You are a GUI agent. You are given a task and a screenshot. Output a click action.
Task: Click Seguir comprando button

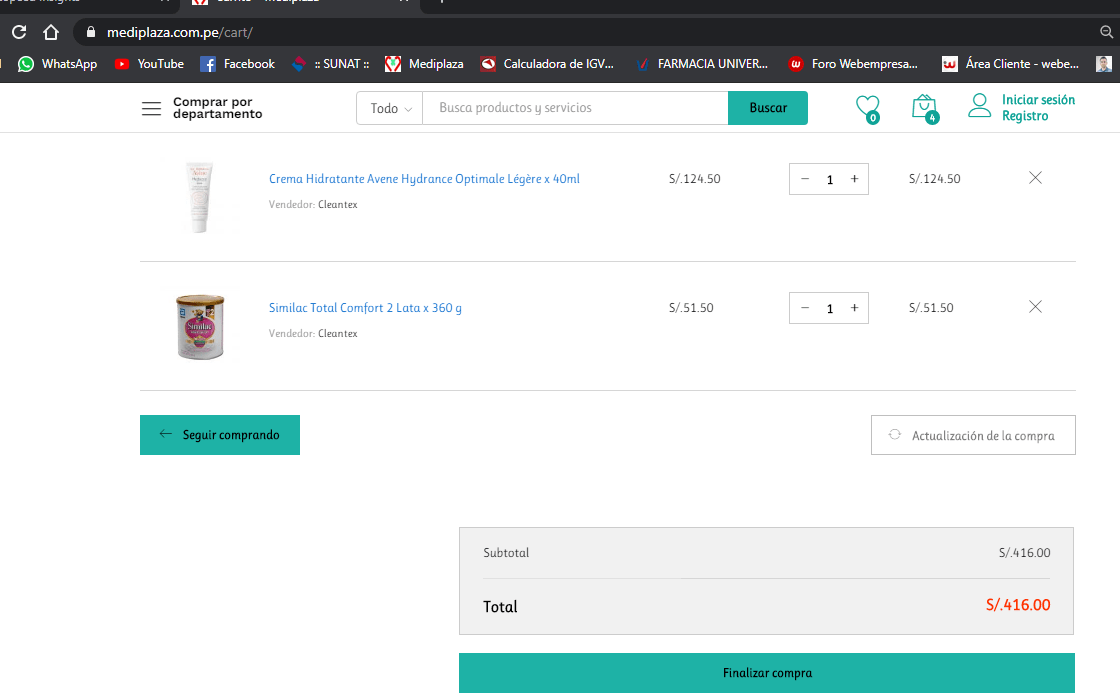coord(220,435)
